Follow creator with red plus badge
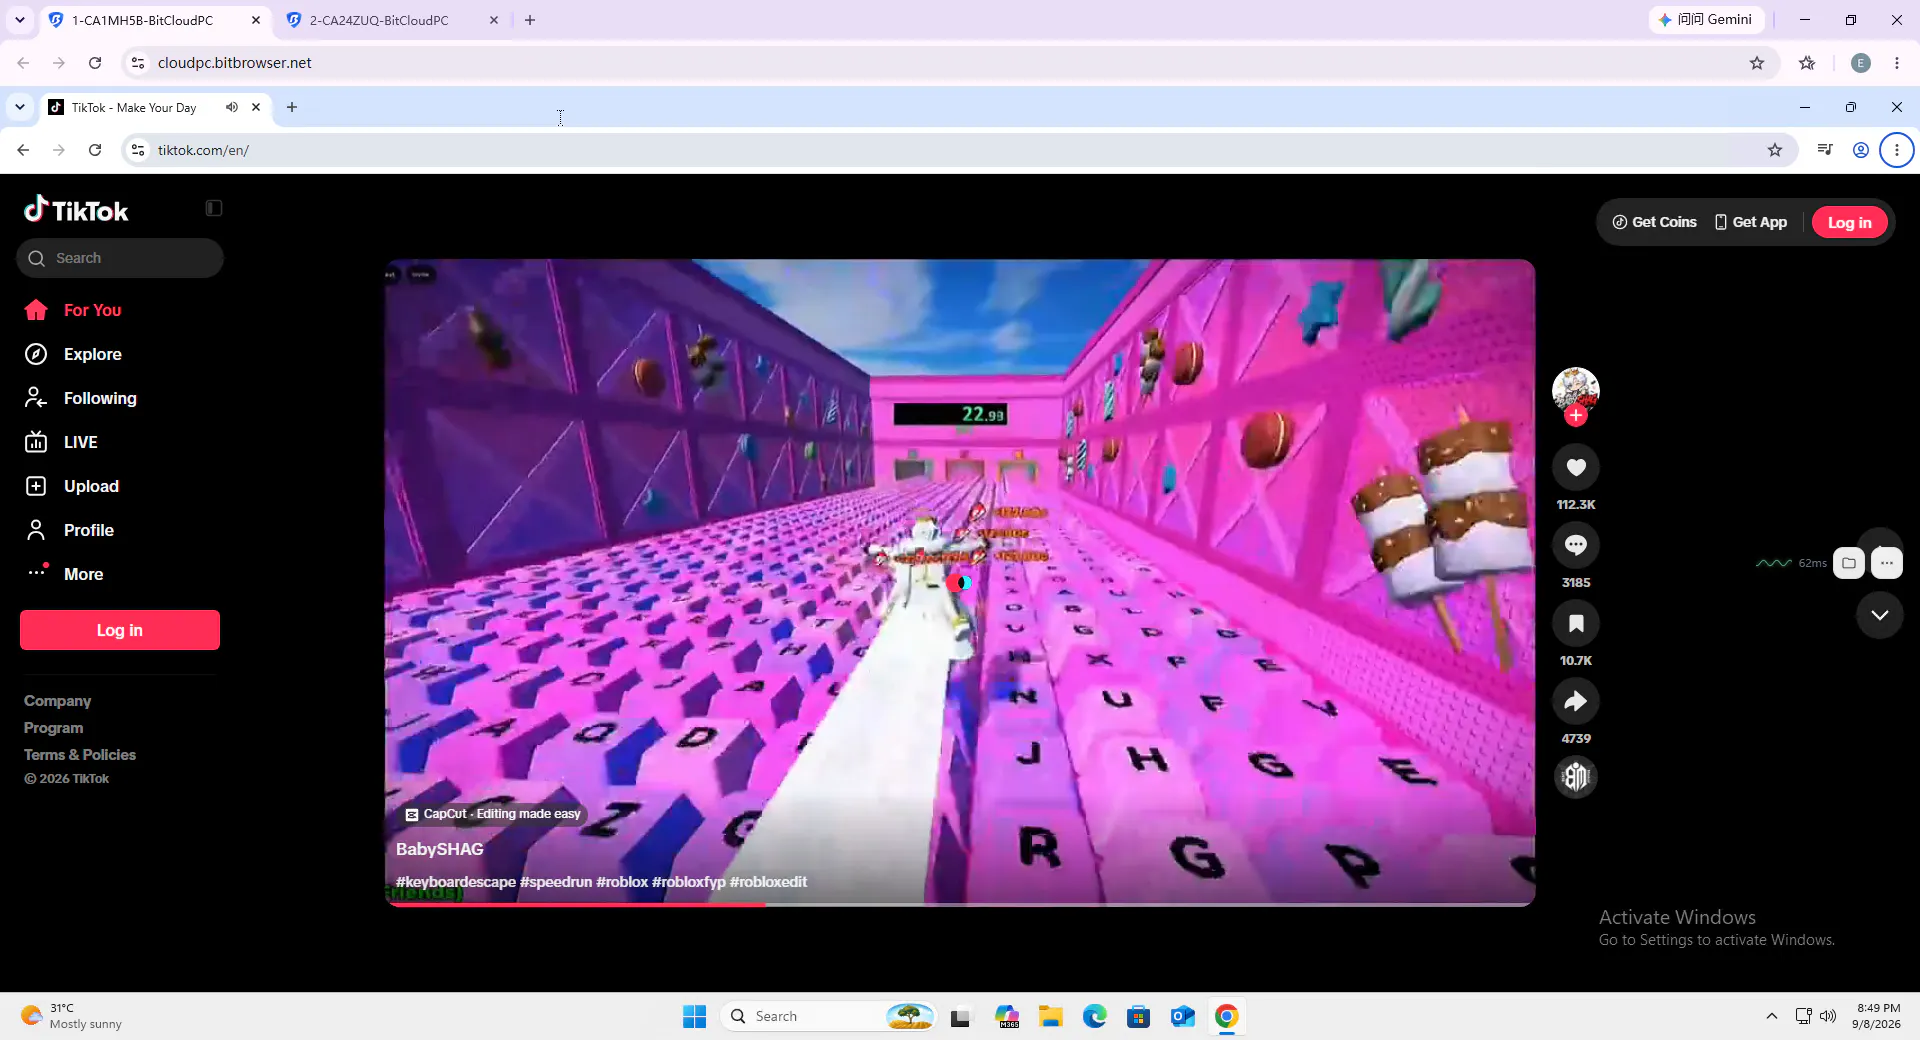The width and height of the screenshot is (1920, 1040). [1576, 416]
